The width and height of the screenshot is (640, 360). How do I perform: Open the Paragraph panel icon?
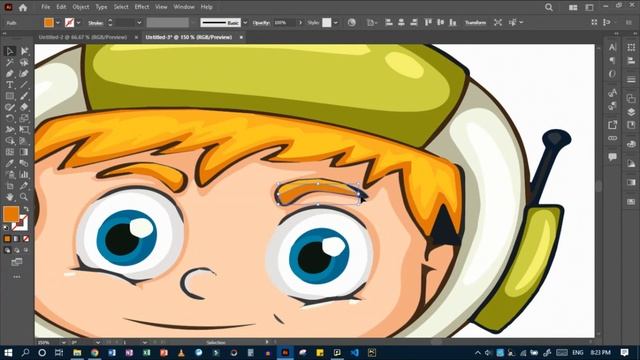coord(612,60)
